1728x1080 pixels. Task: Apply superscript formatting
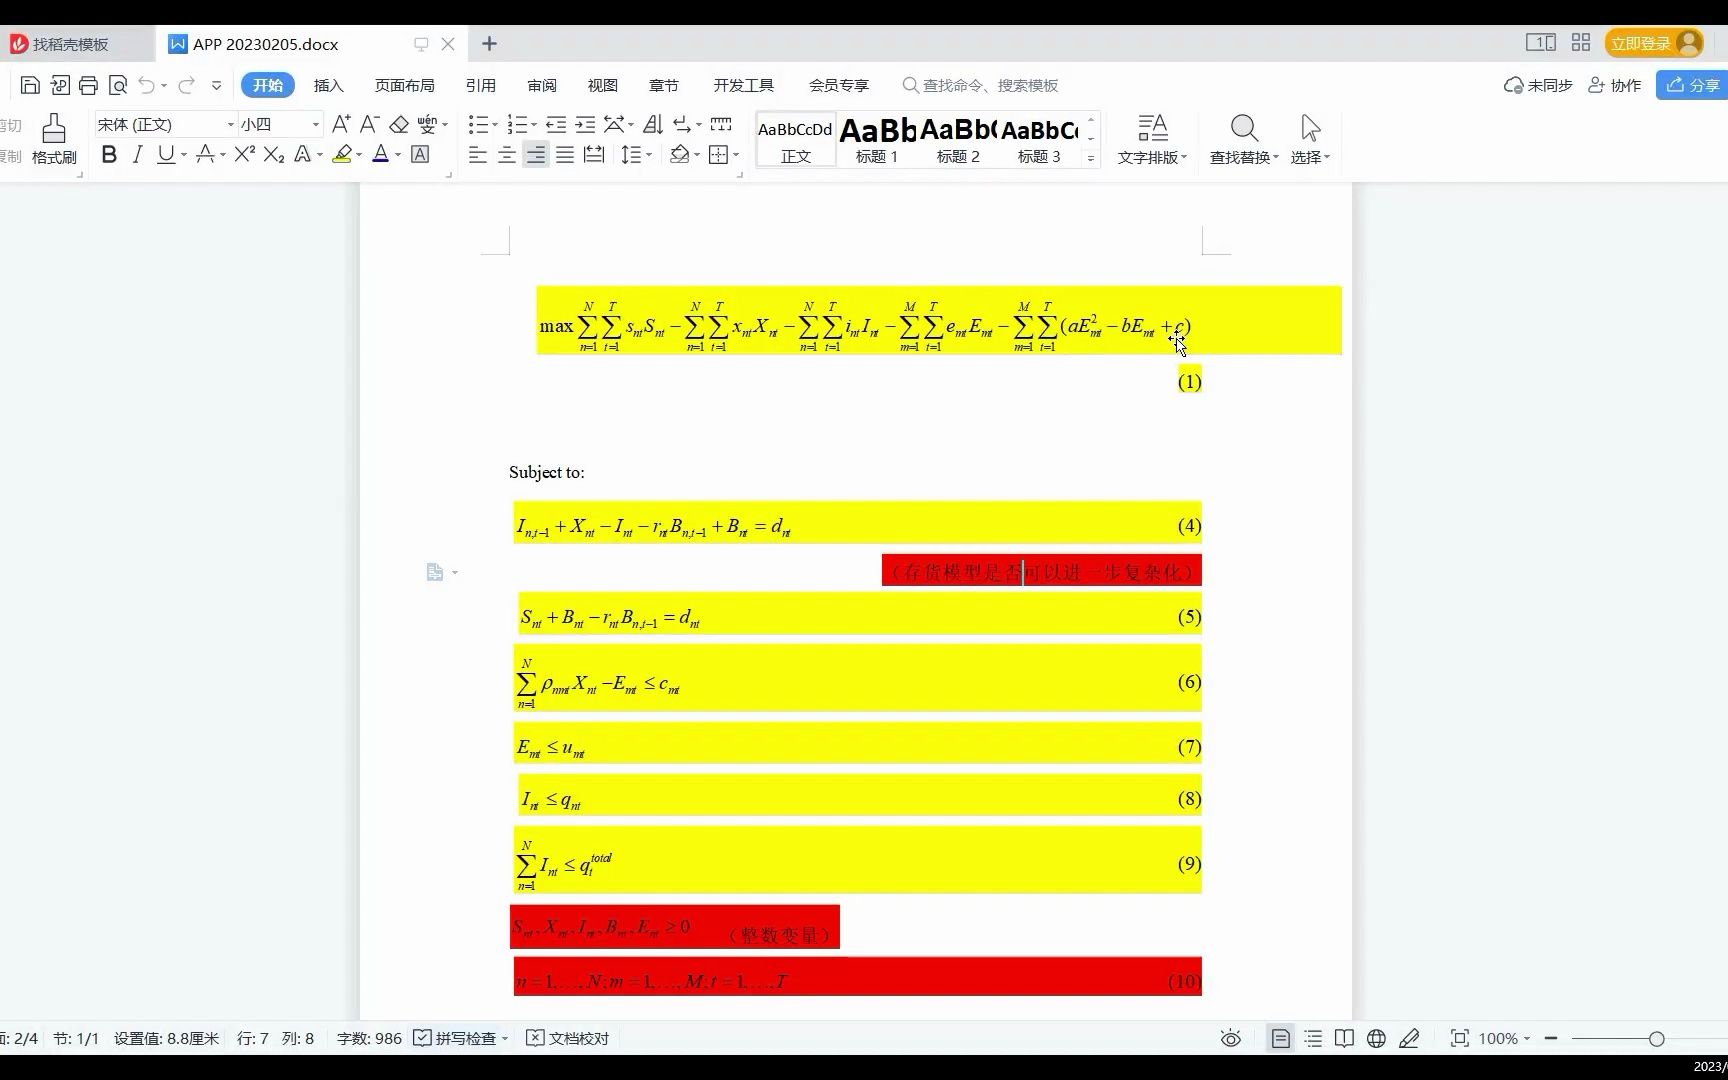(245, 154)
